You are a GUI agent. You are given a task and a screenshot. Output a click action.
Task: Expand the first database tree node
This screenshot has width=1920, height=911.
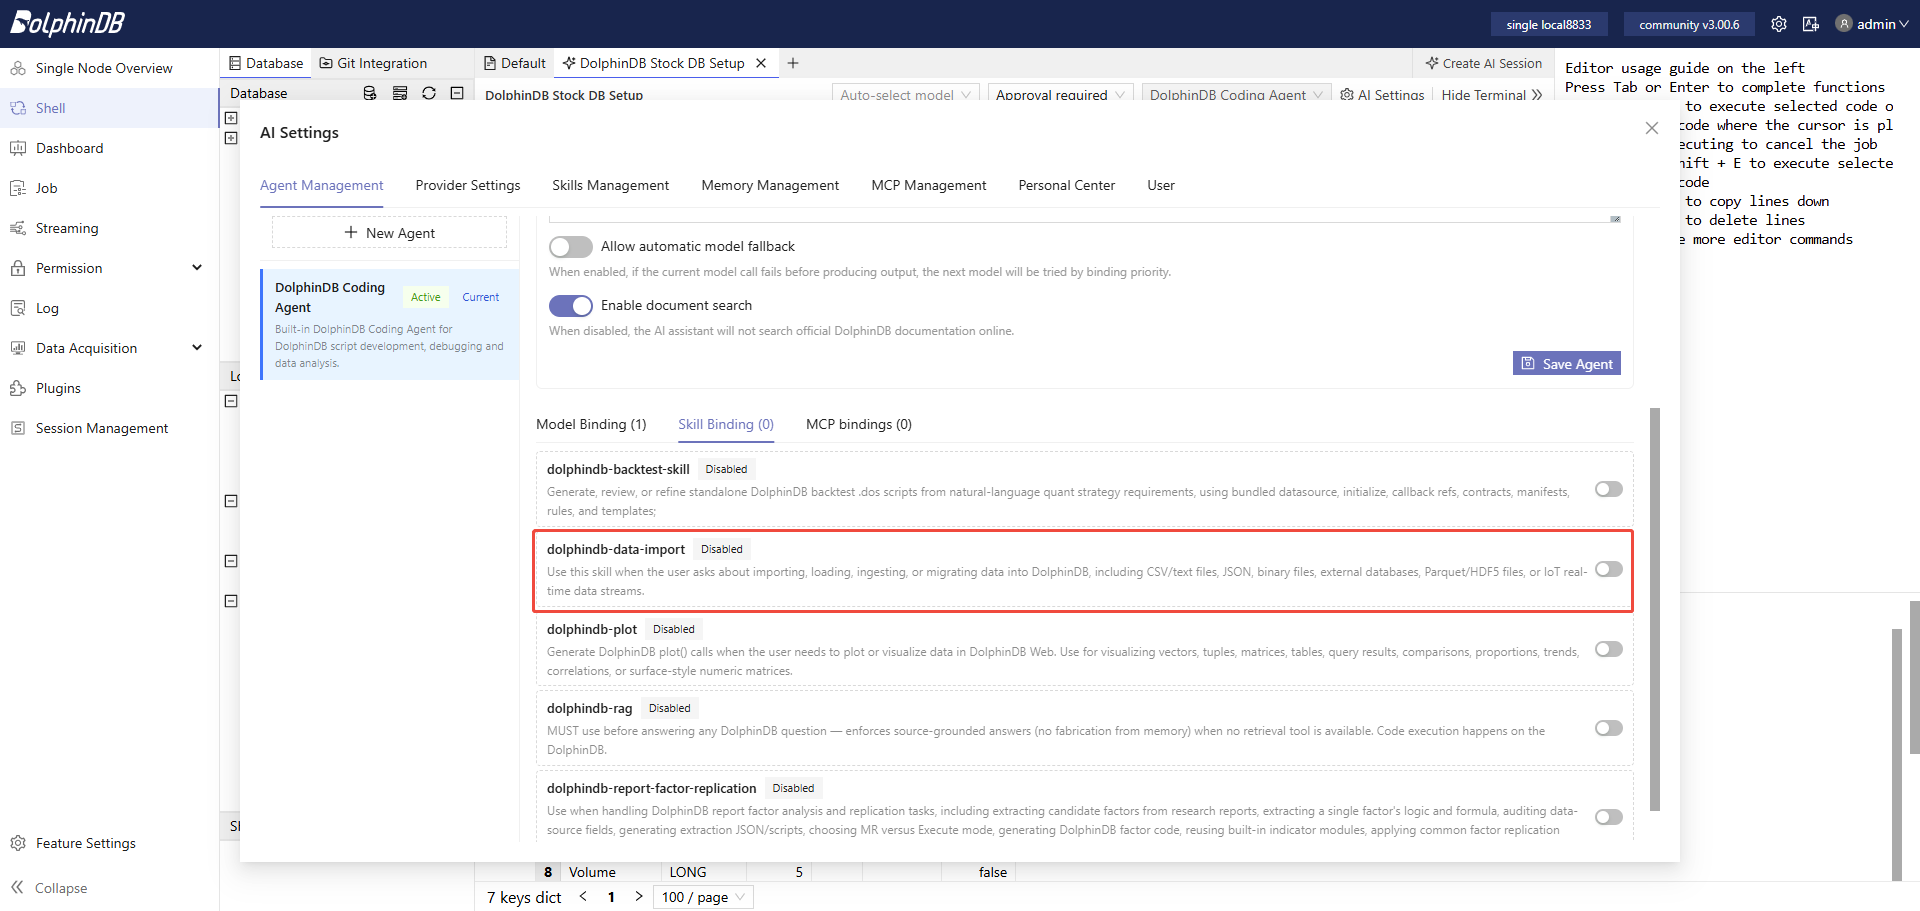(x=231, y=118)
